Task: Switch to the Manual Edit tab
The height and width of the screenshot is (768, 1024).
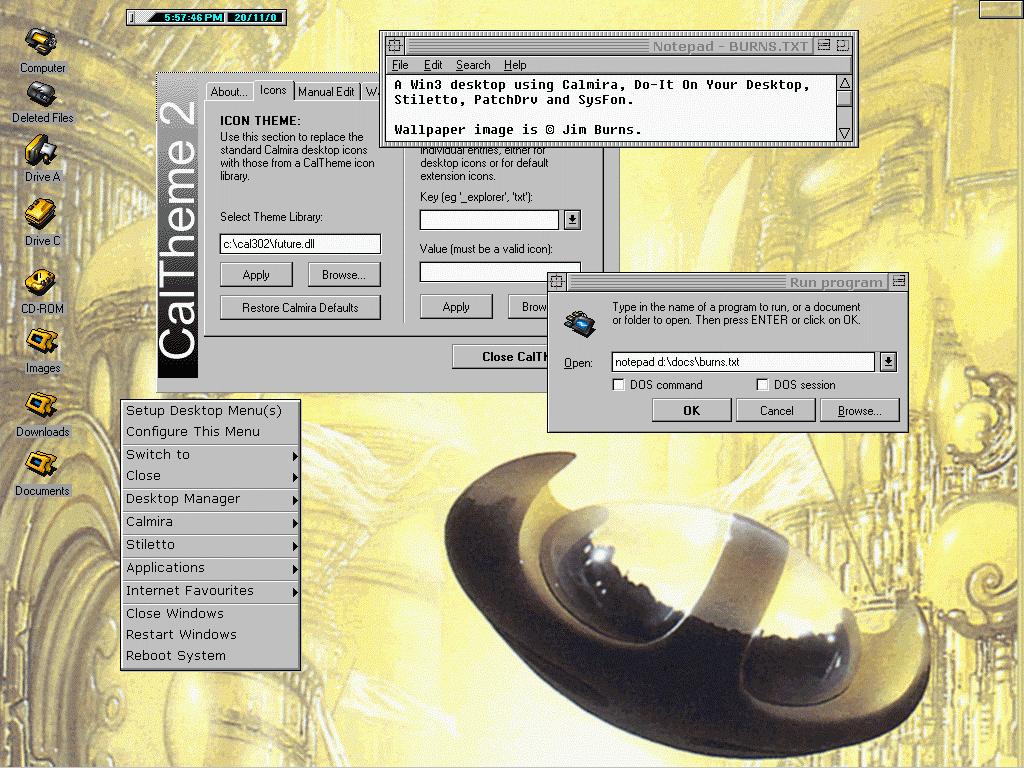Action: coord(326,92)
